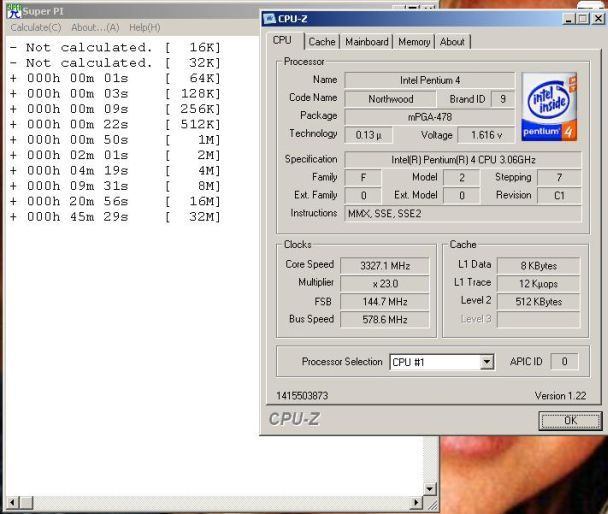
Task: Switch to the About tab in CPU-Z
Action: point(452,41)
